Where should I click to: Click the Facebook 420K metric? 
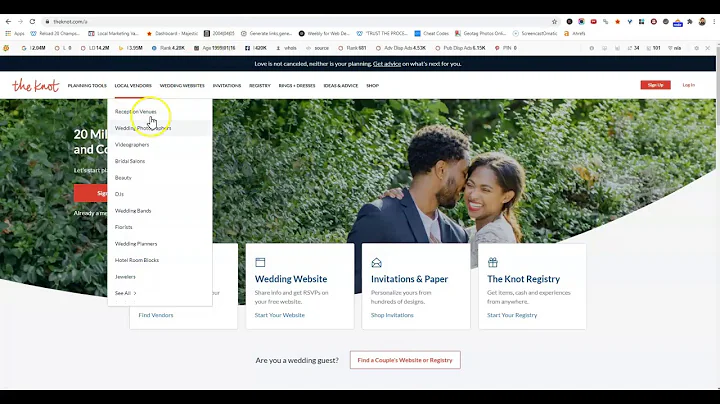(x=256, y=48)
